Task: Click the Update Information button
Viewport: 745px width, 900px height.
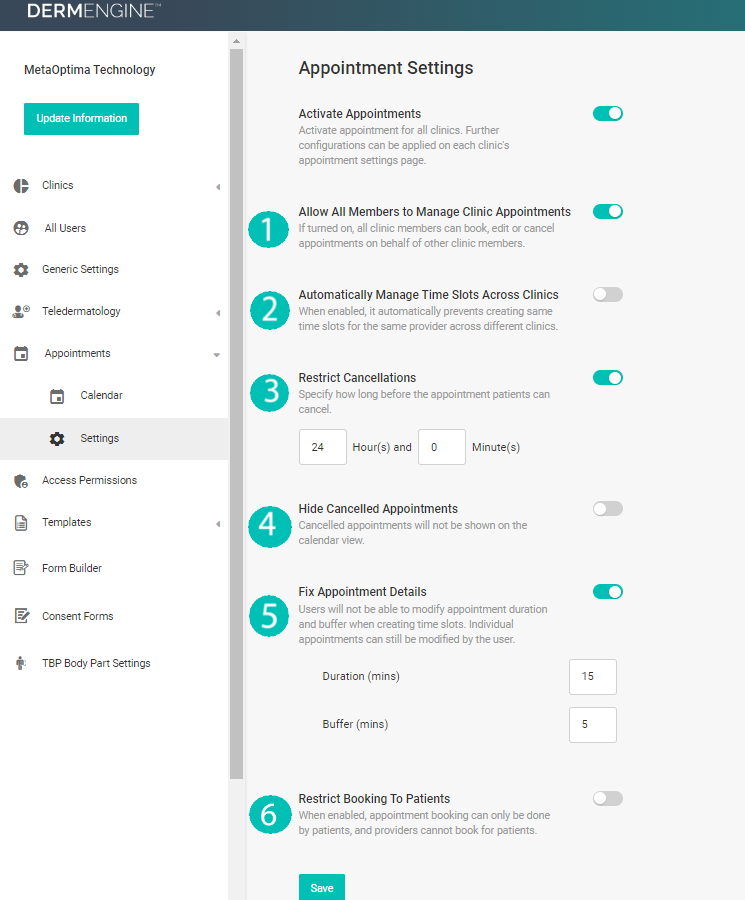Action: coord(82,119)
